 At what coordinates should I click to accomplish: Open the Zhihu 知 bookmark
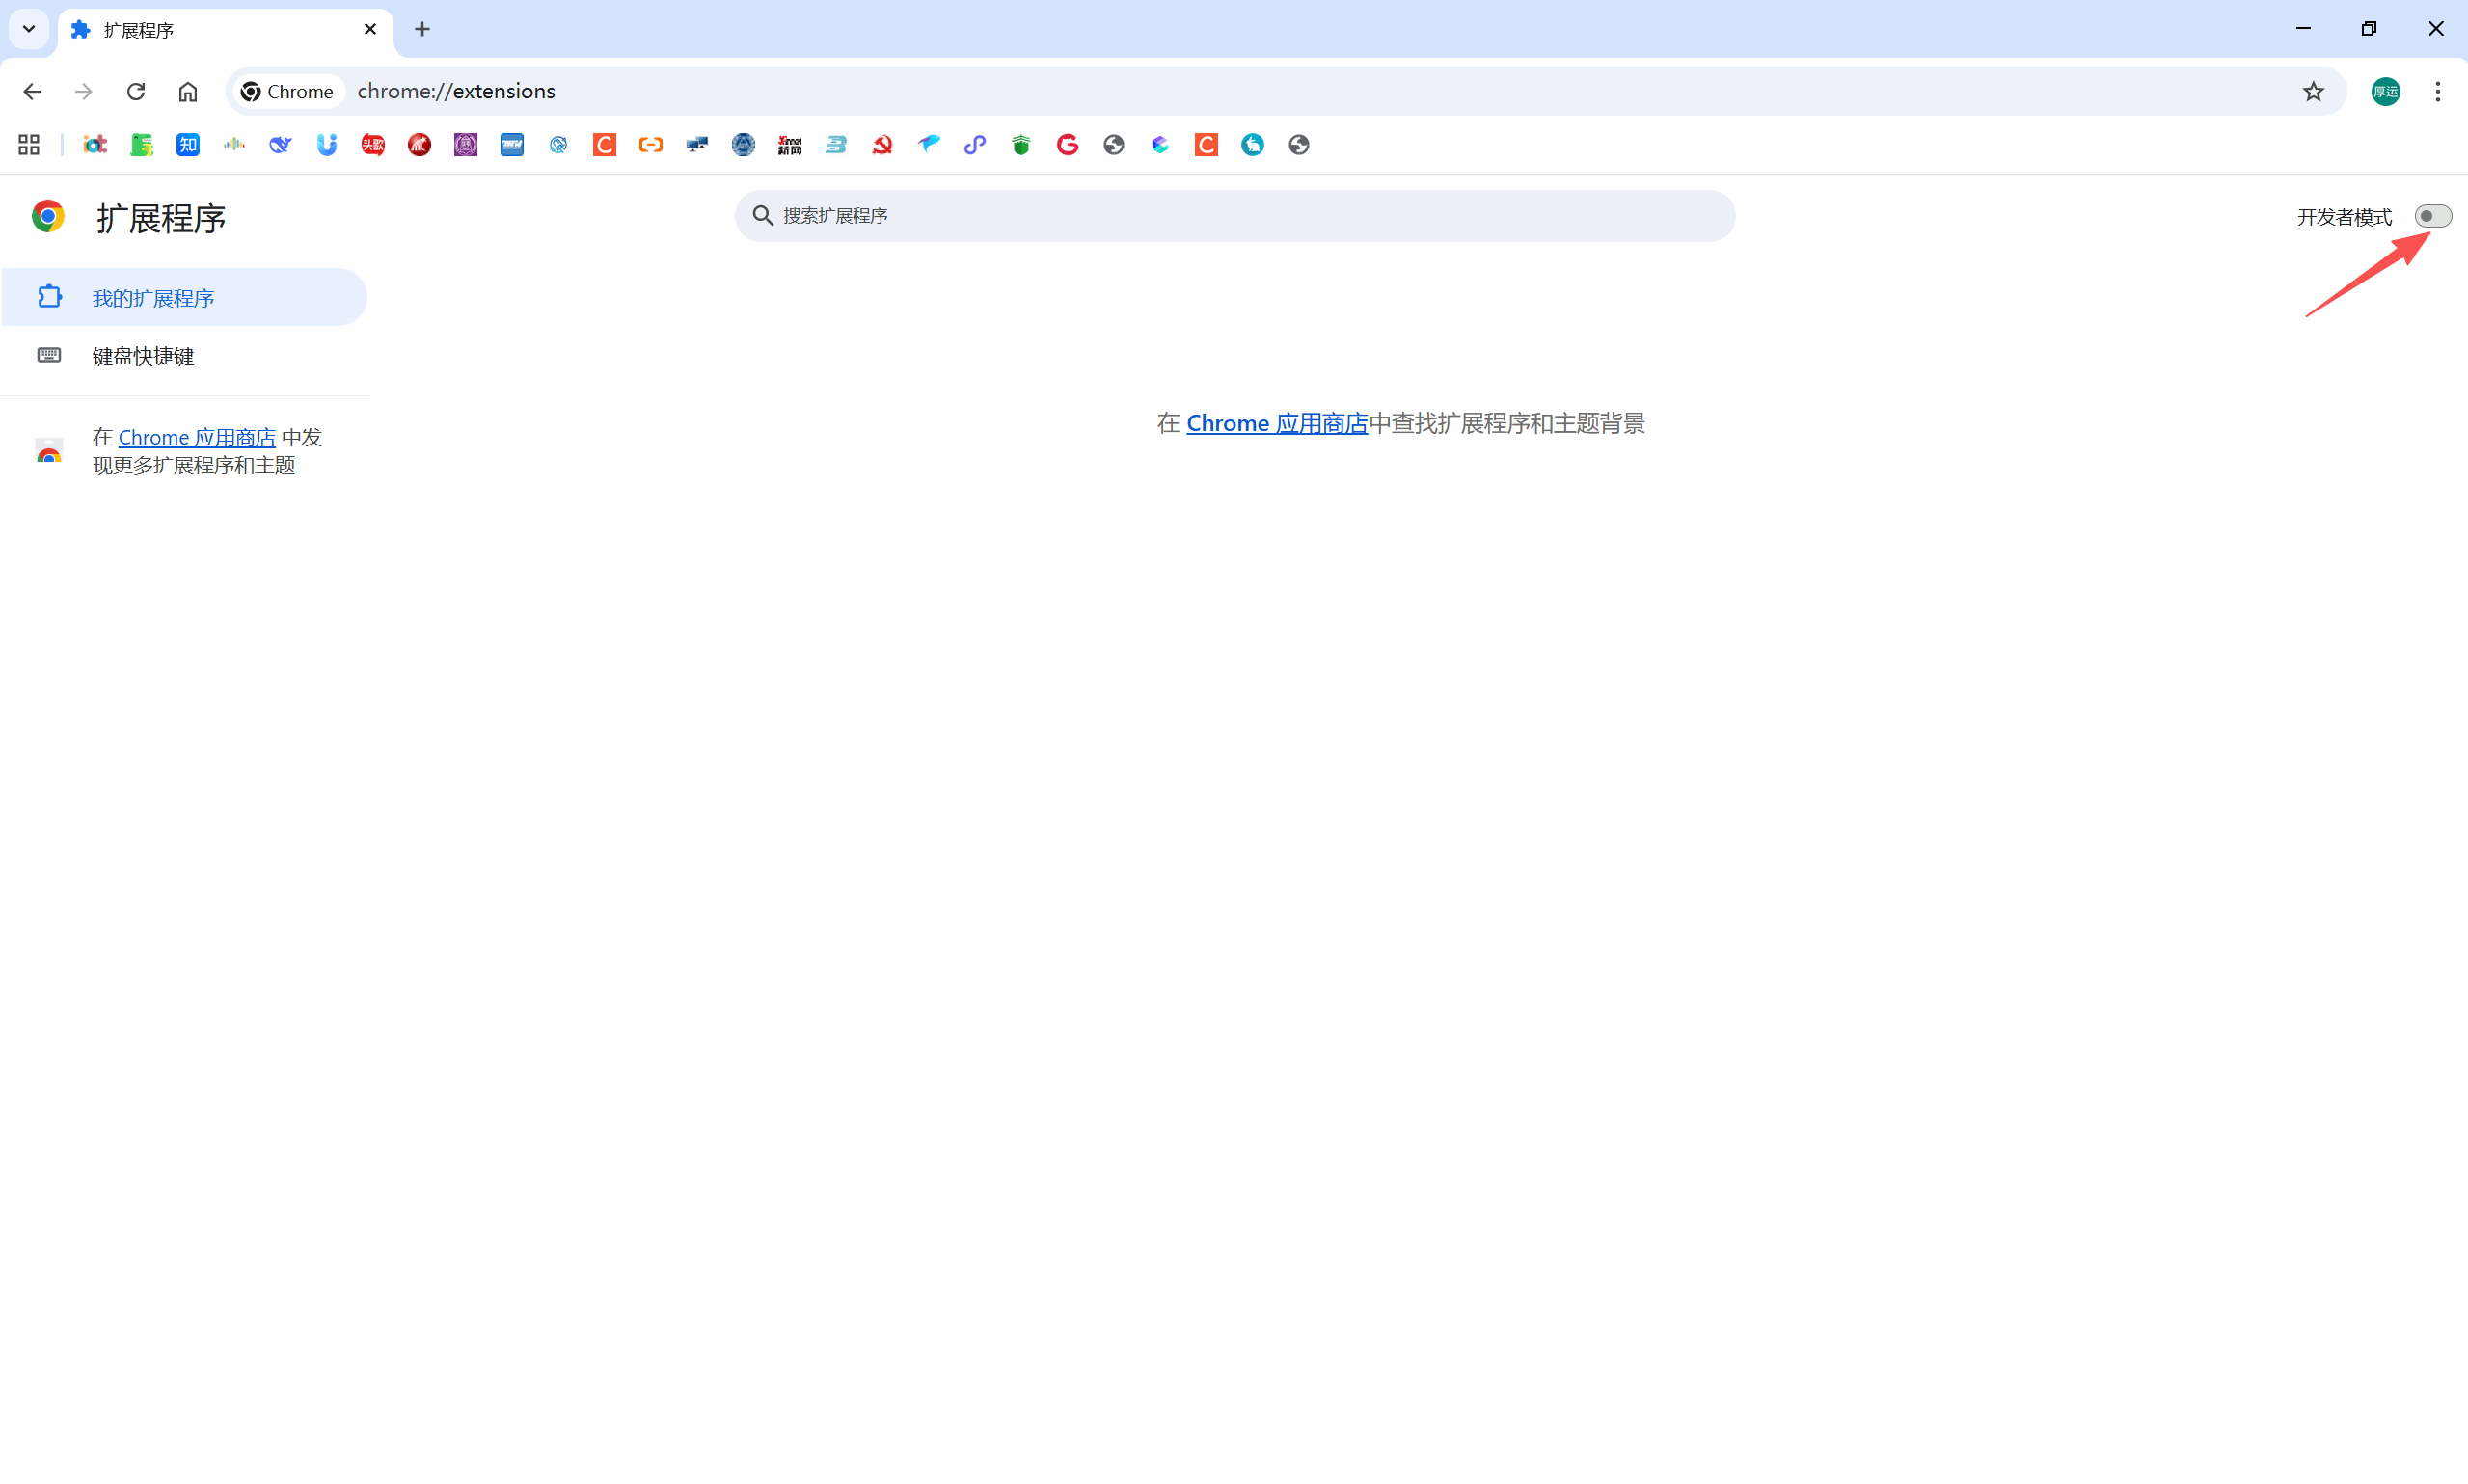pos(188,145)
